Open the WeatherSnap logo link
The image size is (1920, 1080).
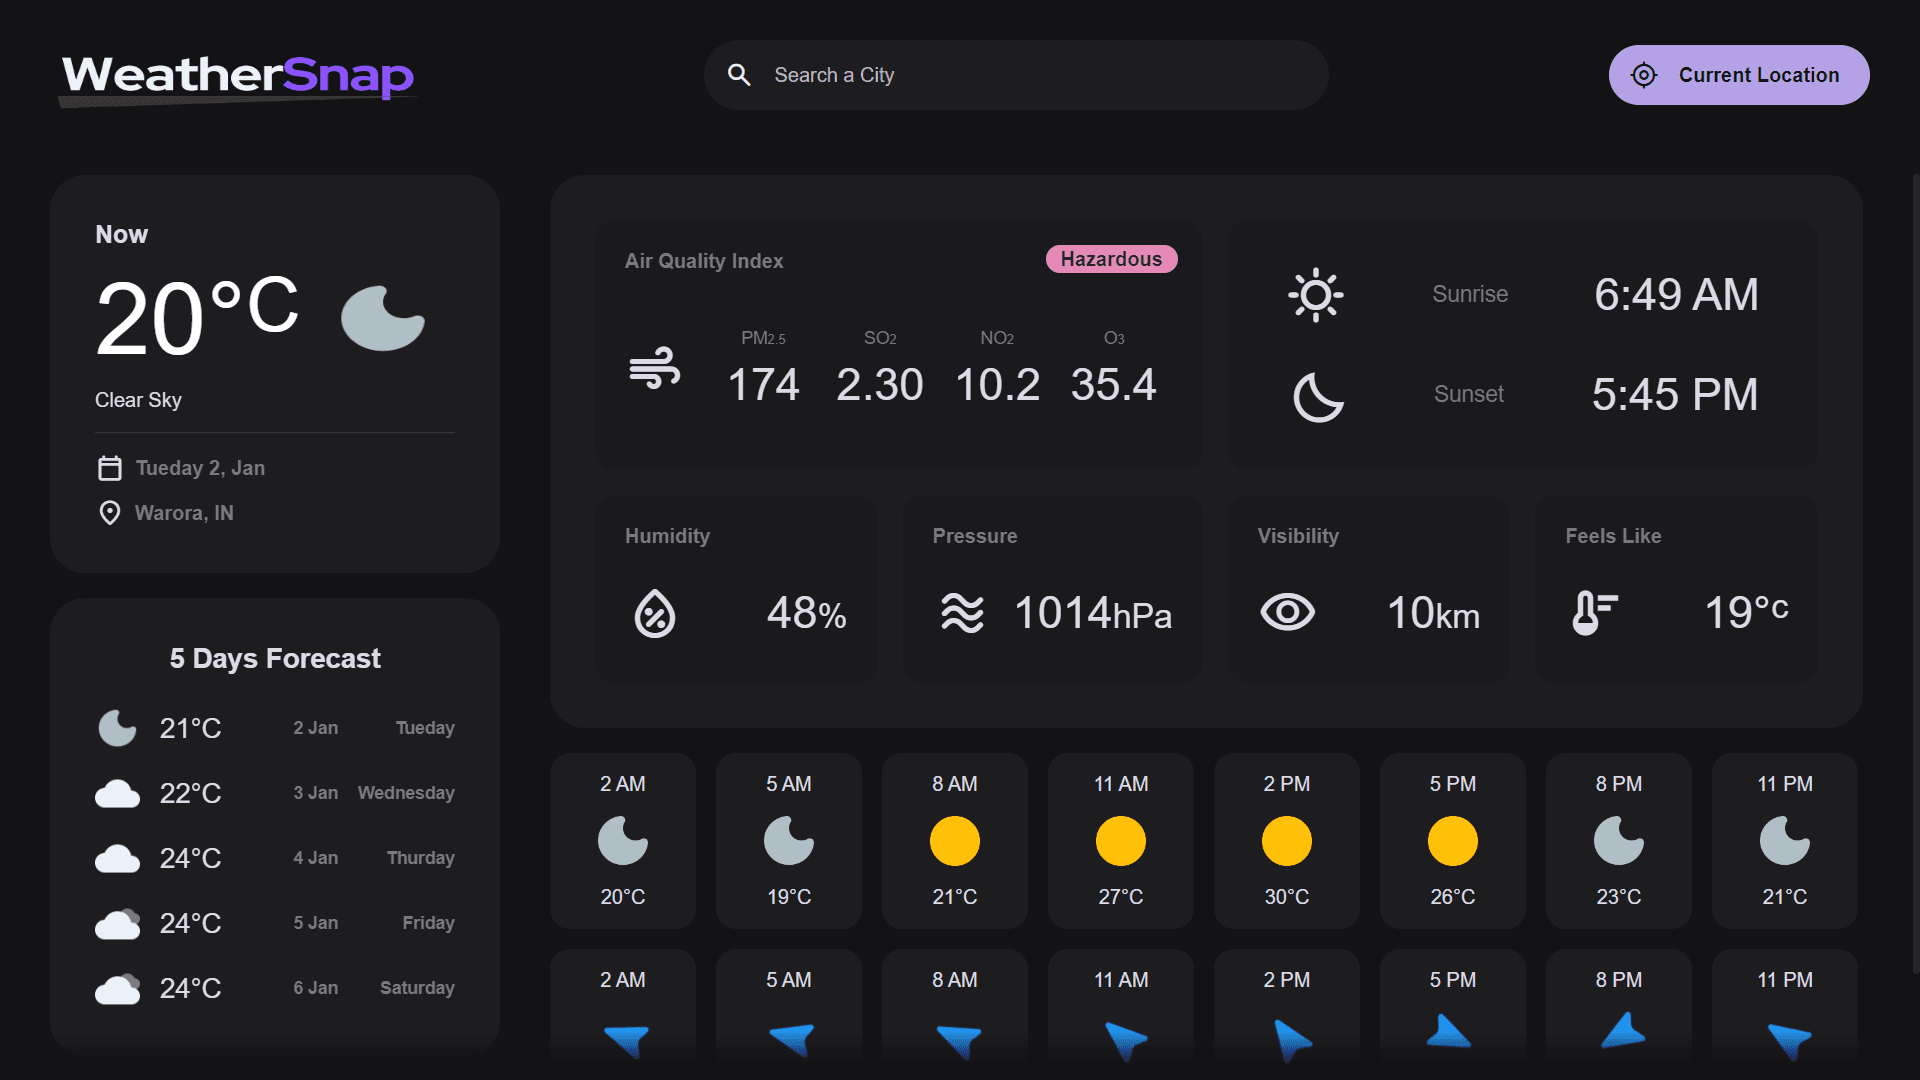pyautogui.click(x=237, y=77)
